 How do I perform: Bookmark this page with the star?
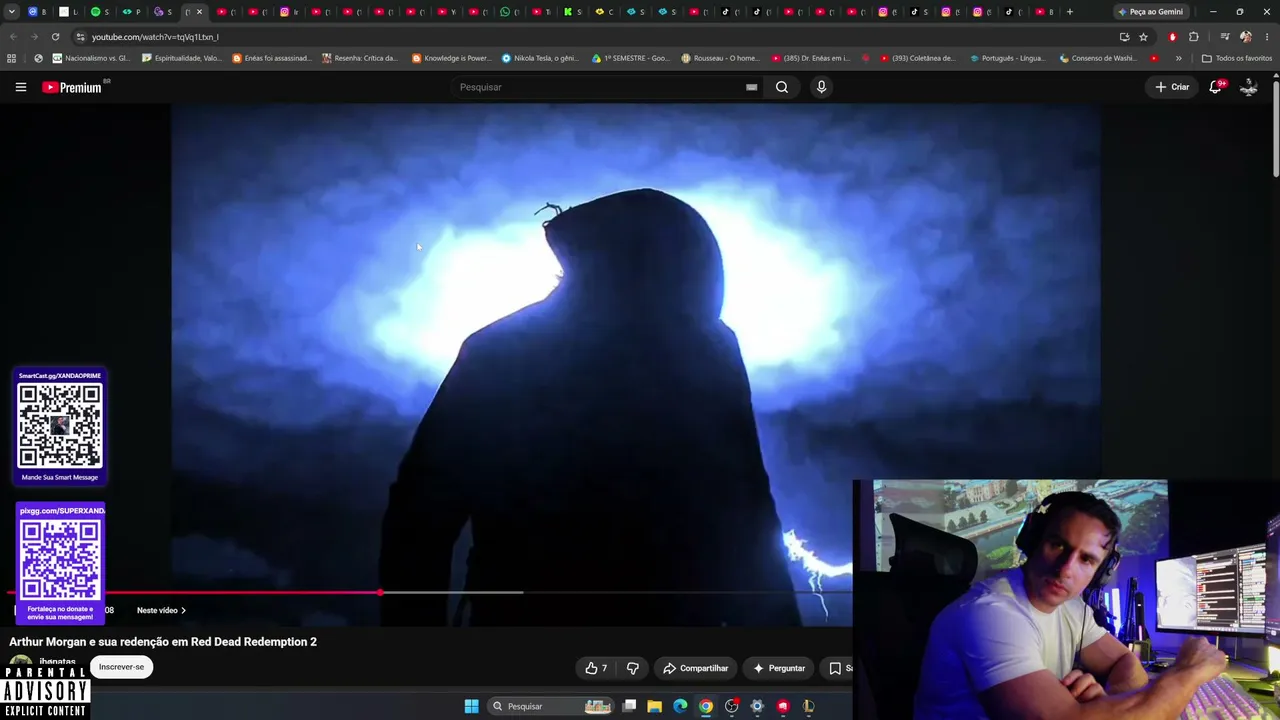1143,37
